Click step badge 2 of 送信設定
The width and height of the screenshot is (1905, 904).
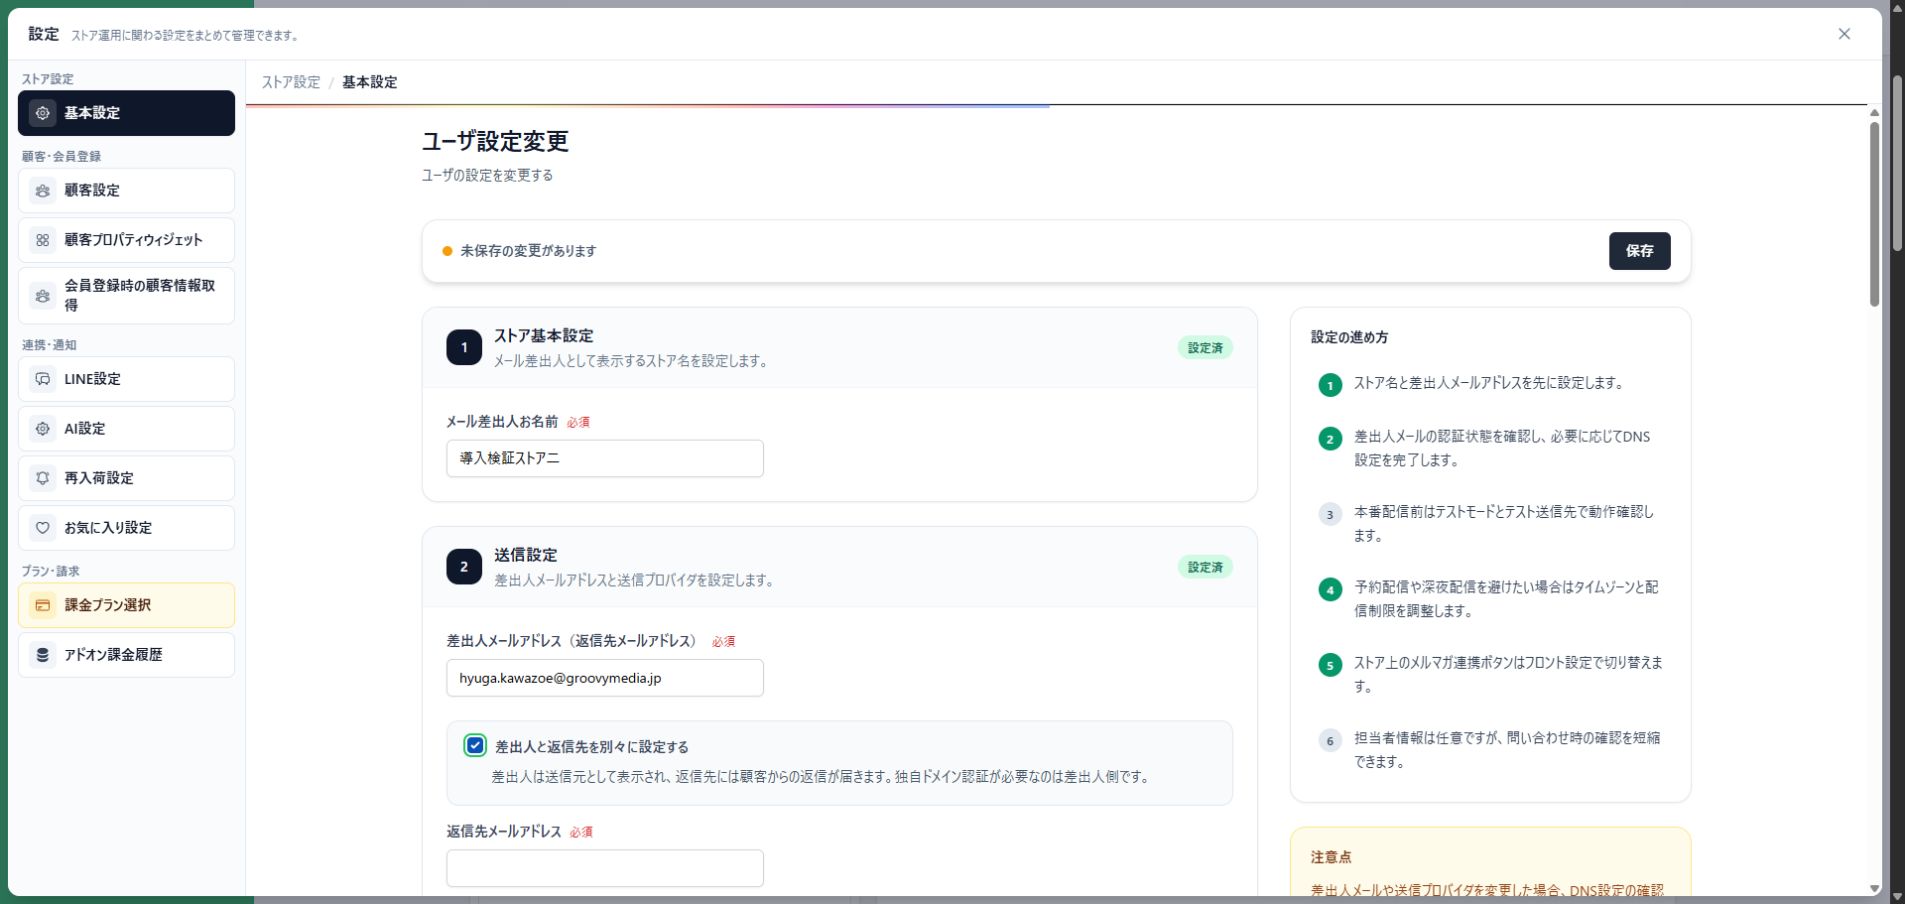pos(464,567)
